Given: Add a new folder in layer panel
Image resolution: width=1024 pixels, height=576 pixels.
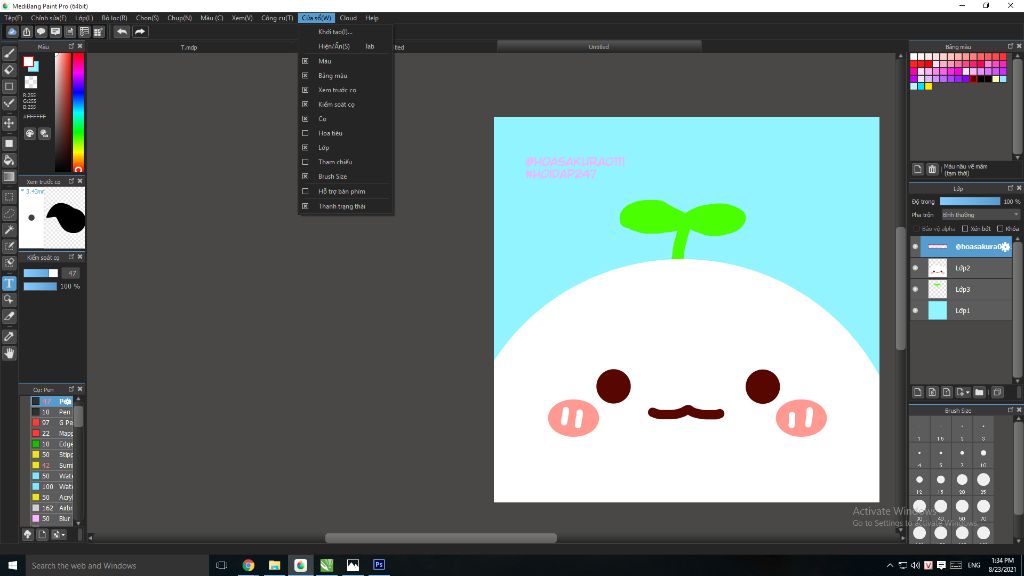Looking at the screenshot, I should [x=979, y=392].
